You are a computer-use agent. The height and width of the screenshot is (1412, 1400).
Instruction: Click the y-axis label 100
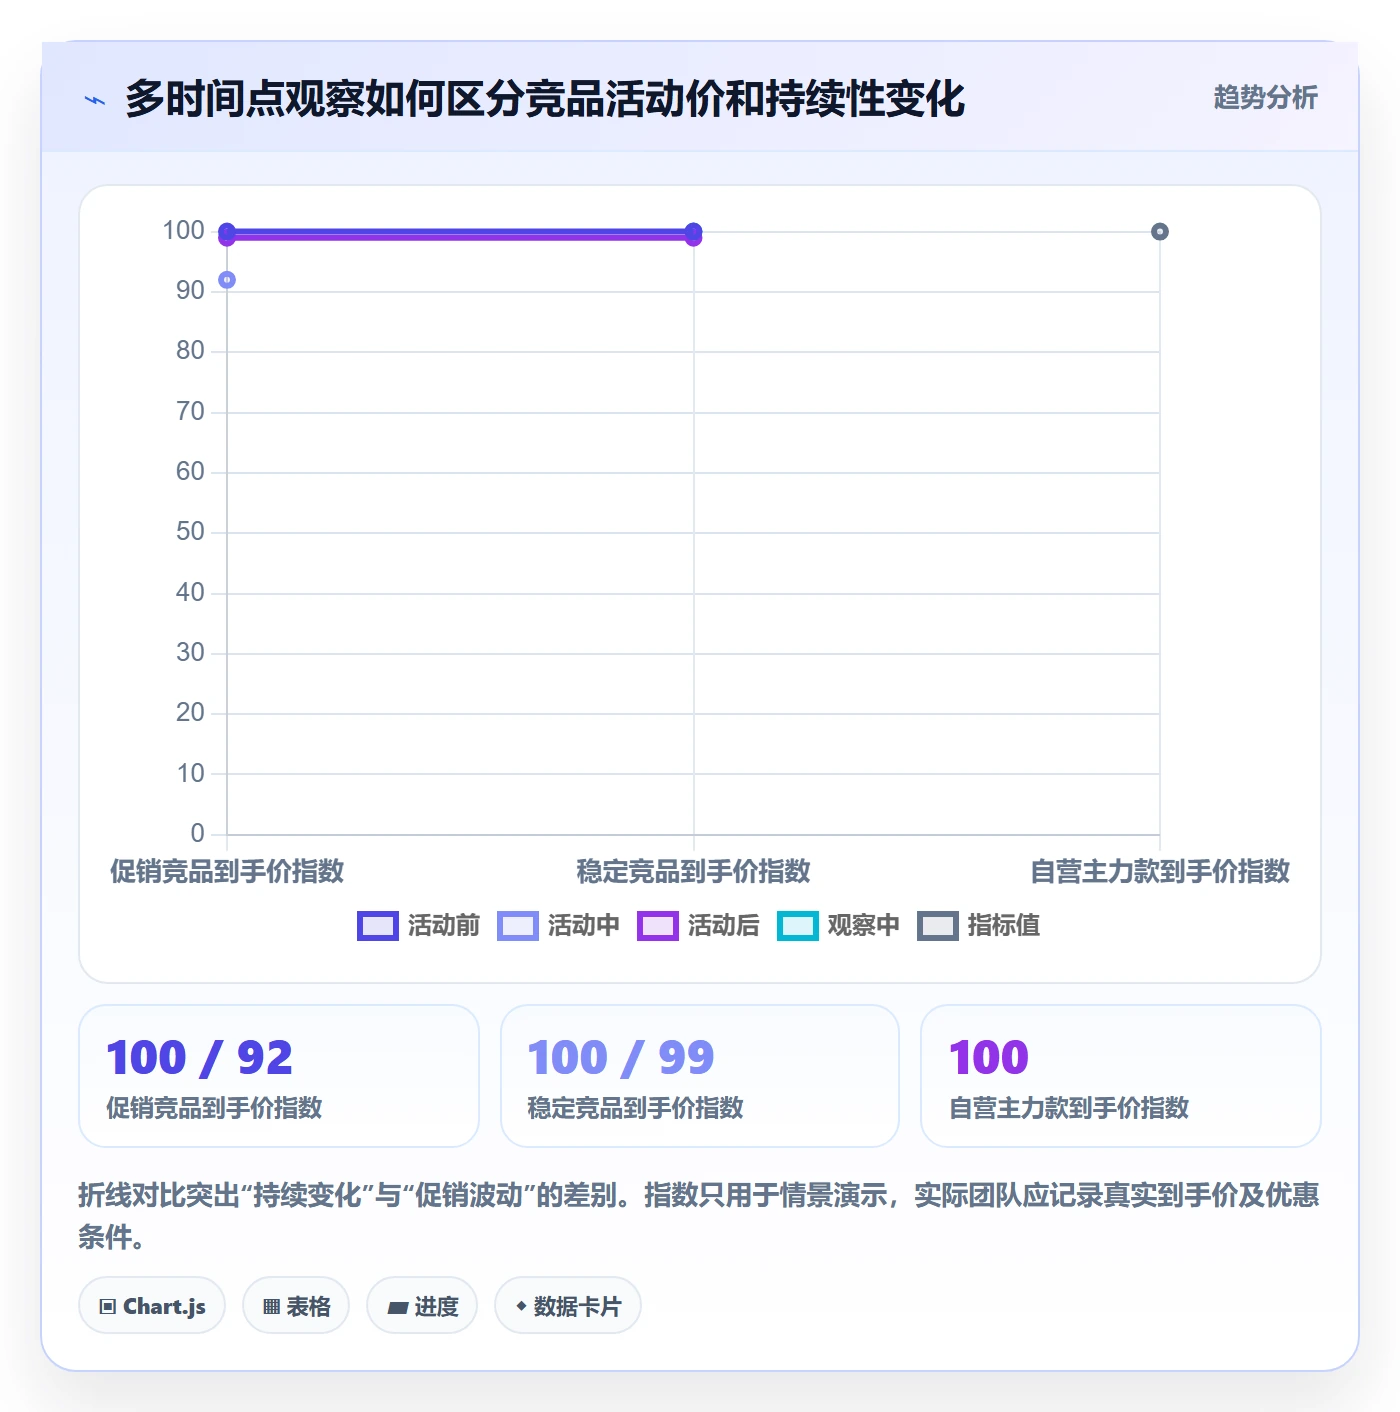point(184,231)
